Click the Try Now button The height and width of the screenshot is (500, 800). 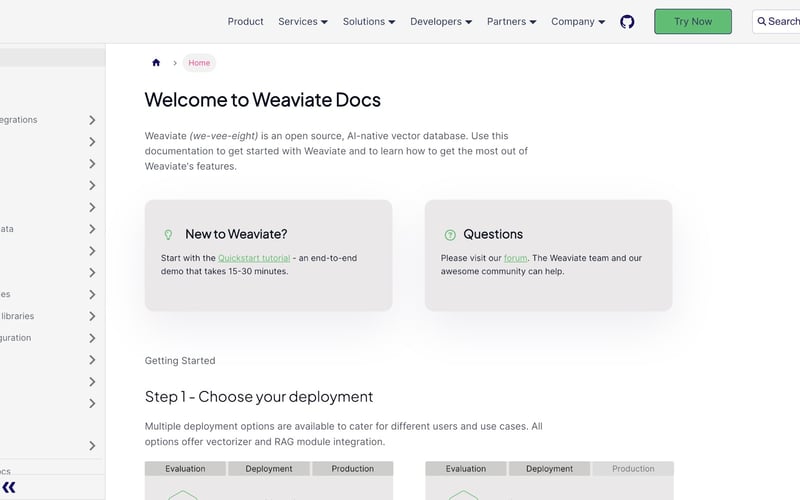pos(693,21)
